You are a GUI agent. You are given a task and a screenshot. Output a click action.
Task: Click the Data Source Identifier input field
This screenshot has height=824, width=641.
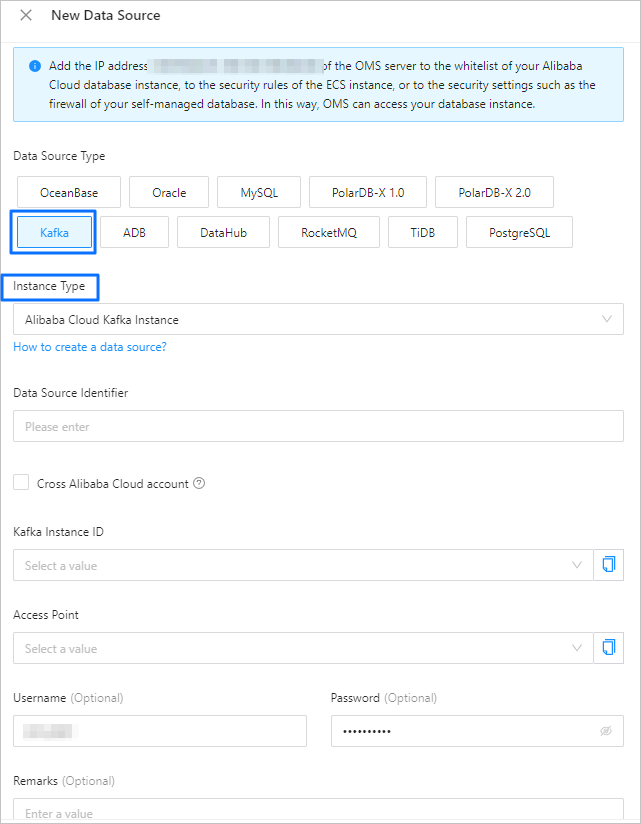[x=318, y=427]
